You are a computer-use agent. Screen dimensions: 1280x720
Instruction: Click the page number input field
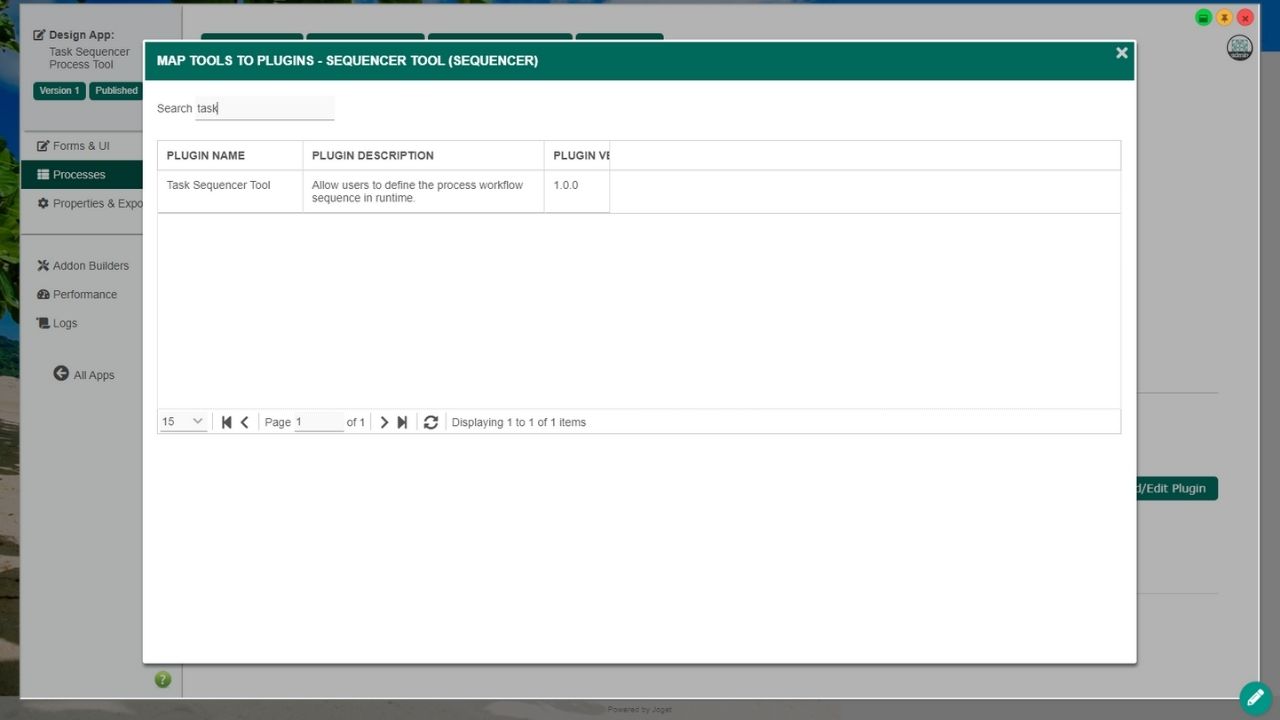pos(318,422)
